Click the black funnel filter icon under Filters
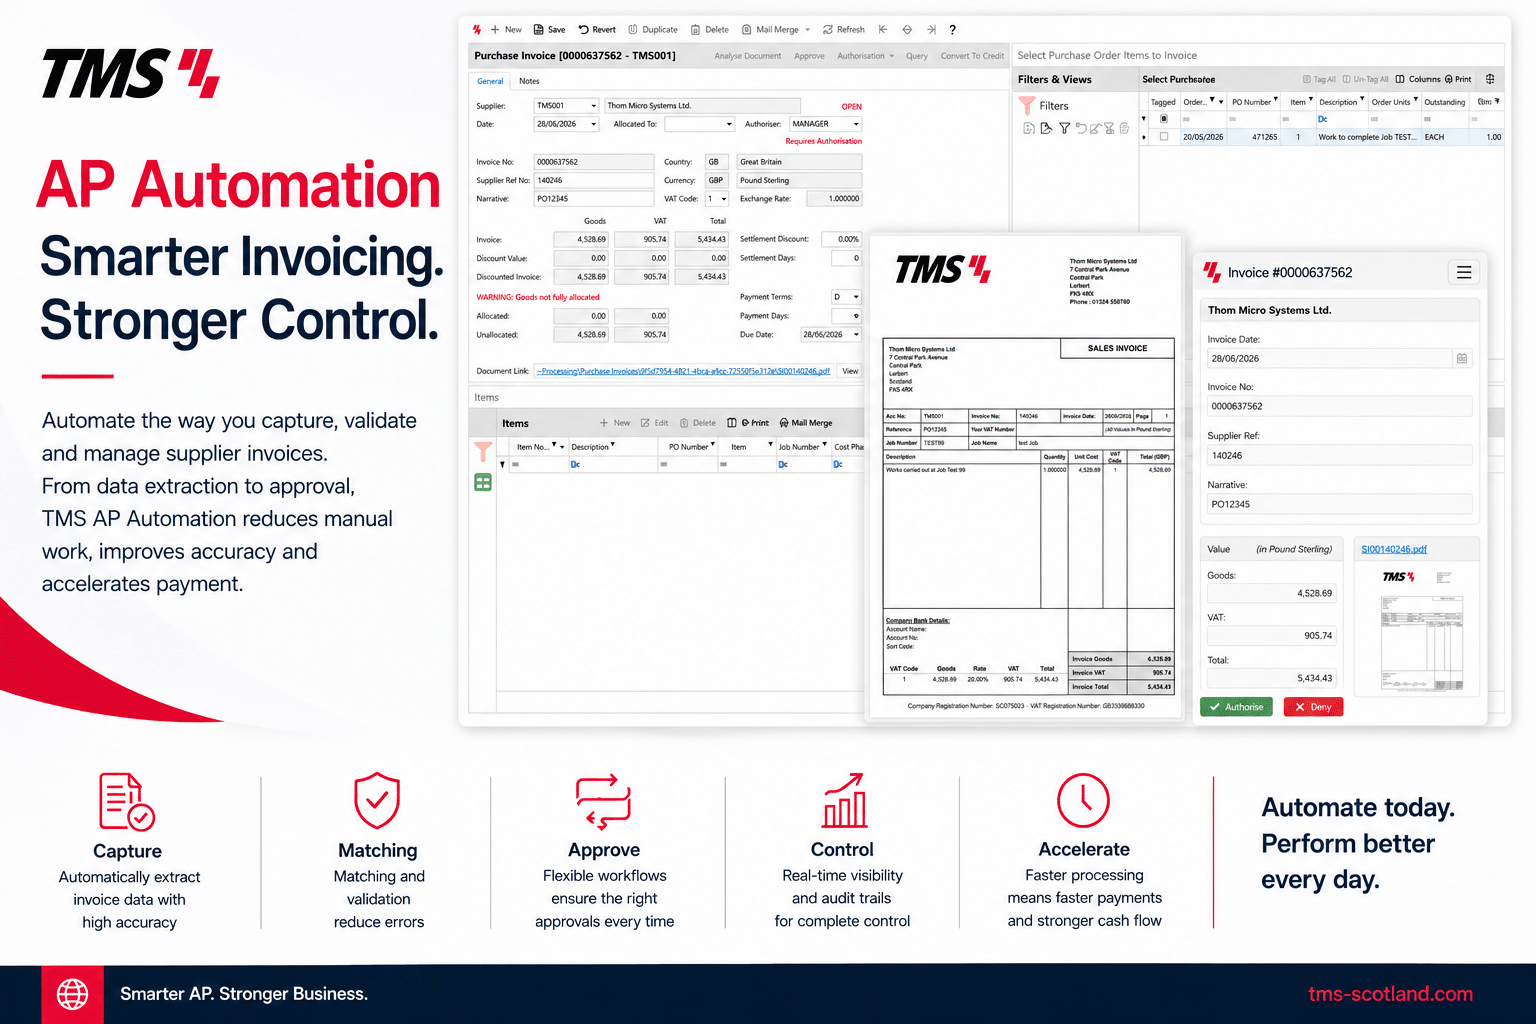The height and width of the screenshot is (1024, 1536). [1064, 128]
